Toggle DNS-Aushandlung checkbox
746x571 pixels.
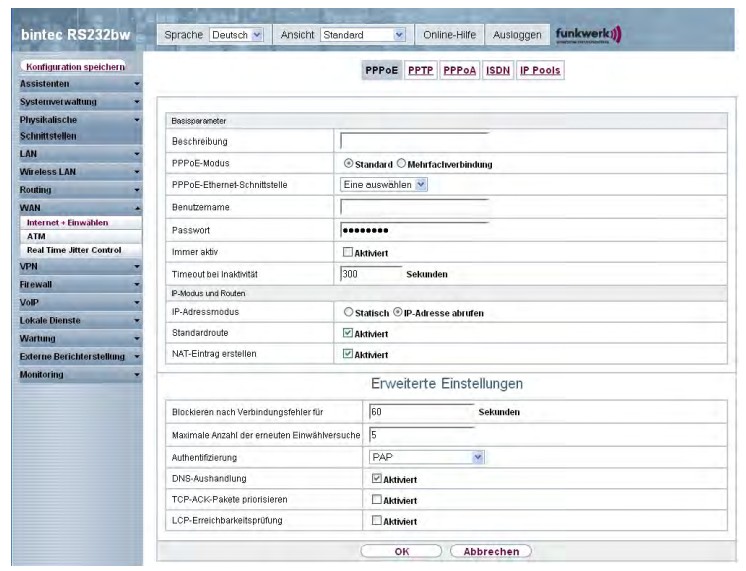tap(377, 479)
